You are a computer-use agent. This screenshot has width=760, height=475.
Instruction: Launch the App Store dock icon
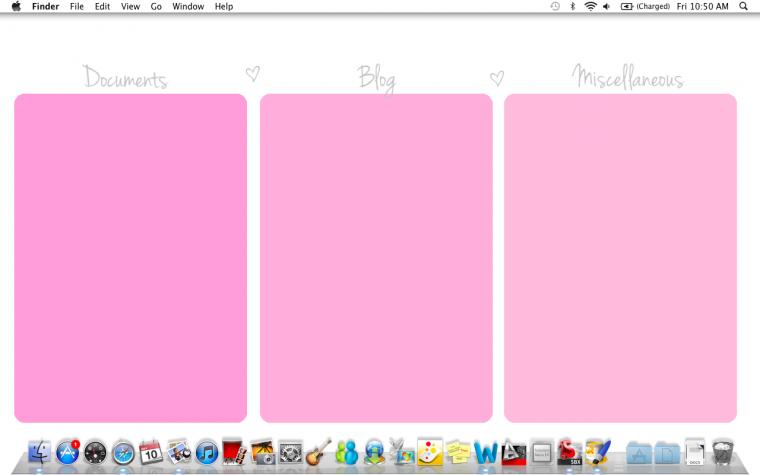[x=67, y=452]
